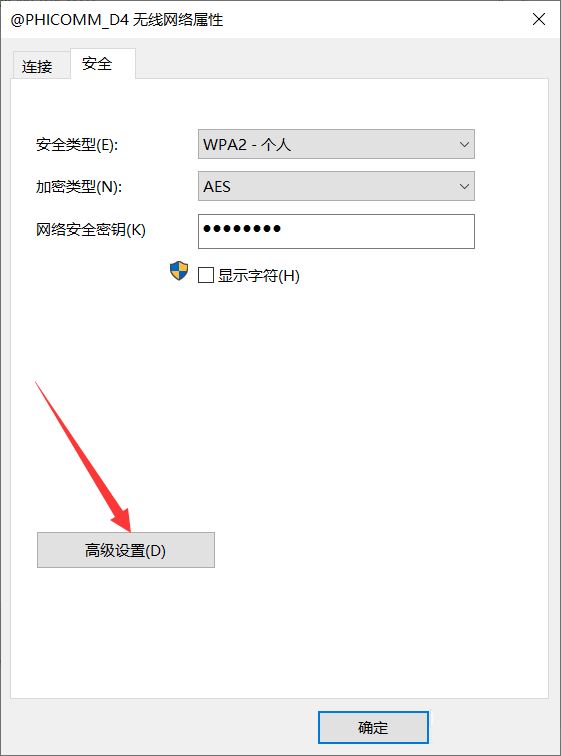Open the 加密类型 dropdown showing AES
561x756 pixels.
point(336,186)
